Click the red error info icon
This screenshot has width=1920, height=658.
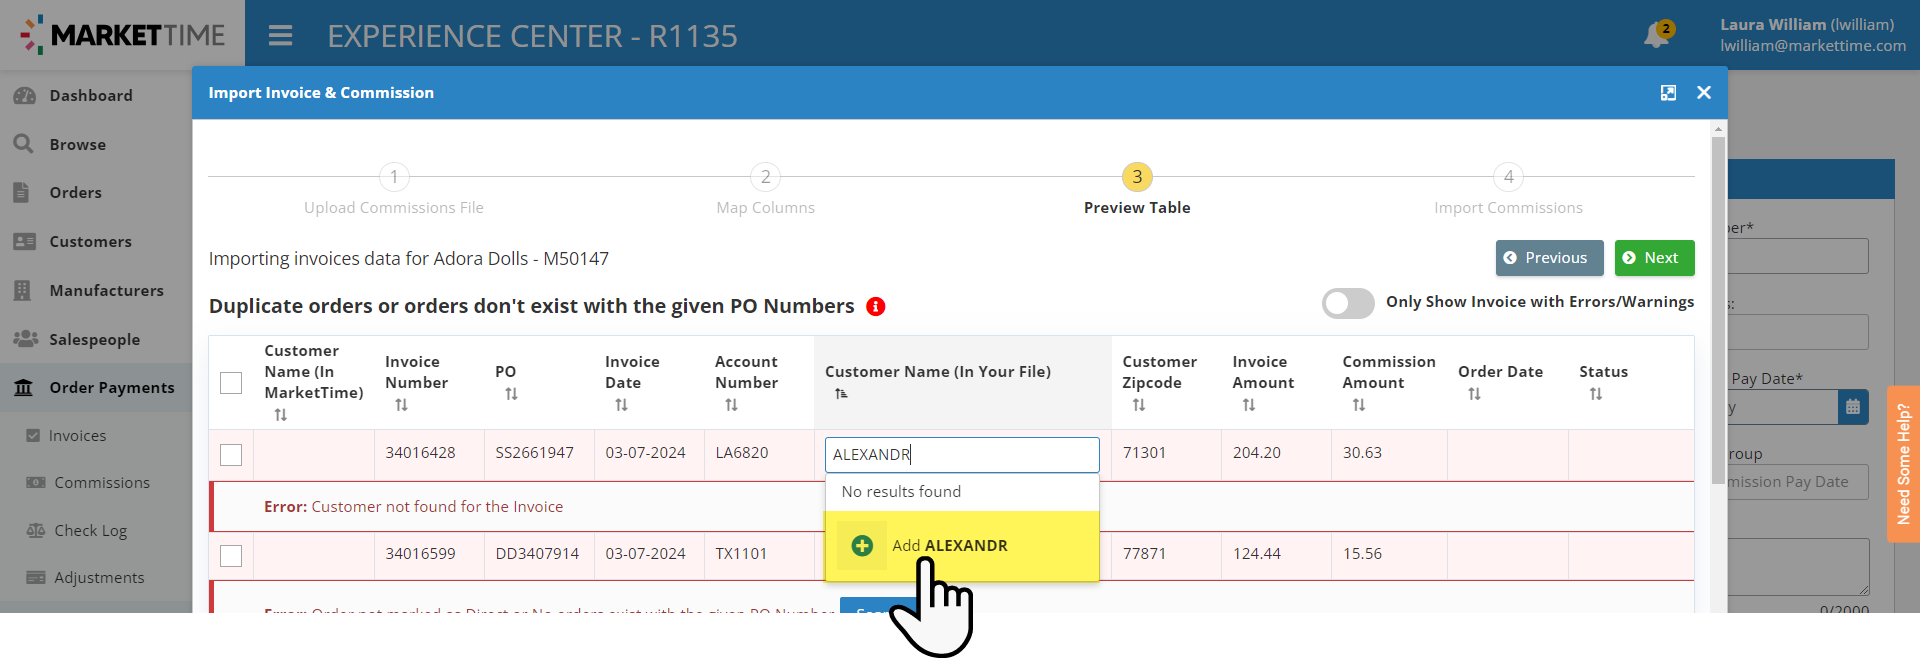[876, 307]
